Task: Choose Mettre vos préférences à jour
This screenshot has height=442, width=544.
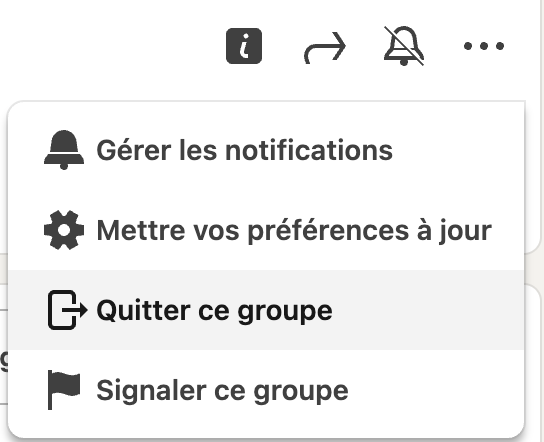Action: pyautogui.click(x=294, y=230)
